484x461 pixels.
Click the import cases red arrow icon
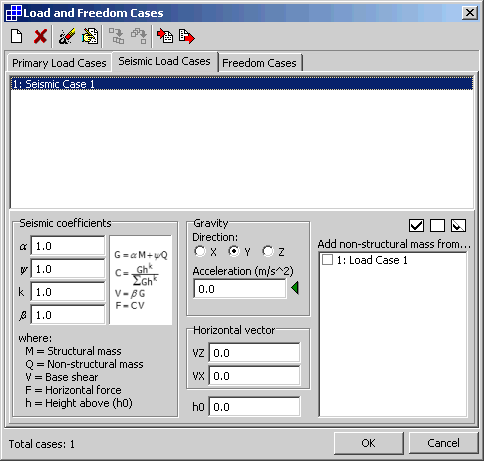[x=165, y=36]
